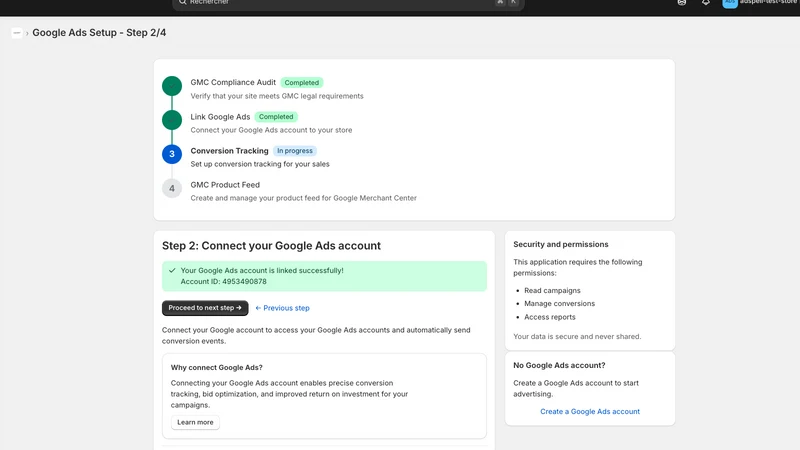This screenshot has height=450, width=800.
Task: Click the success checkmark in green banner
Action: pyautogui.click(x=172, y=270)
